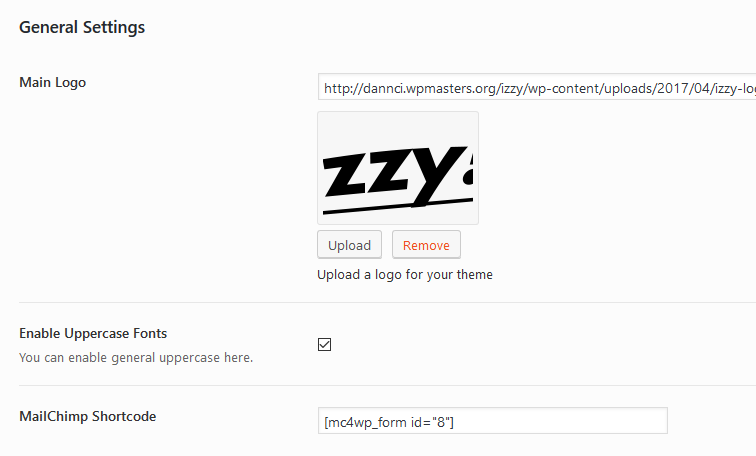Click the divider line below the logo section
Image resolution: width=756 pixels, height=456 pixels.
[380, 302]
